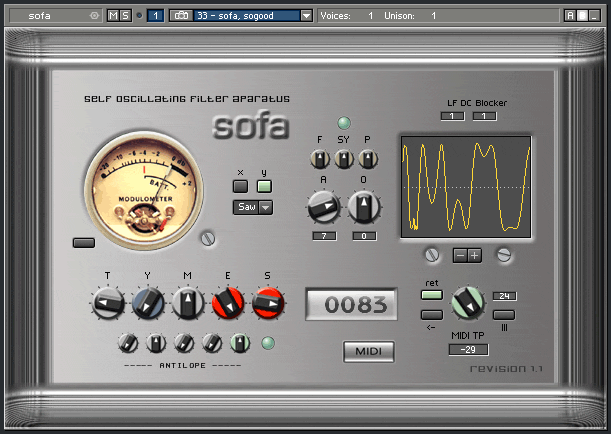This screenshot has width=611, height=434.
Task: Minimize the instrument with underscore button
Action: coord(594,16)
